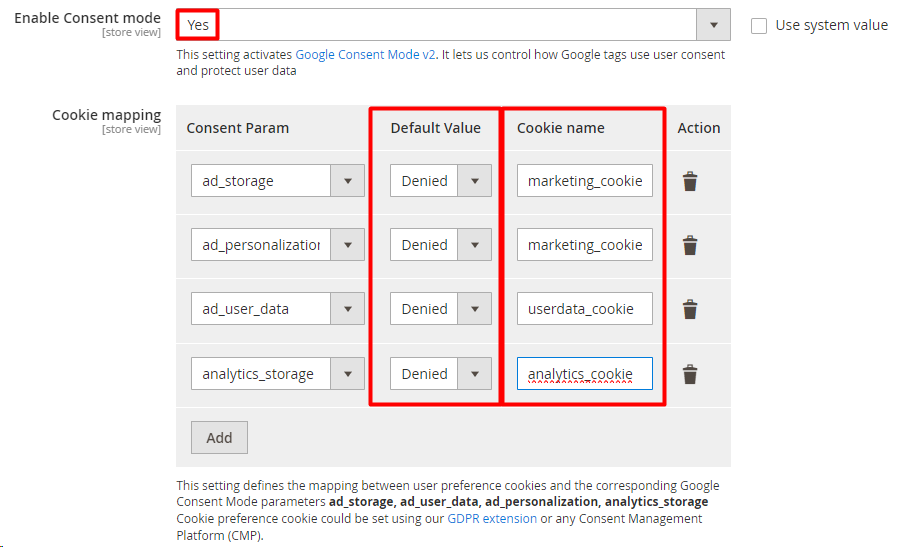This screenshot has height=547, width=900.
Task: Change Default Value for ad_storage row
Action: pyautogui.click(x=441, y=181)
